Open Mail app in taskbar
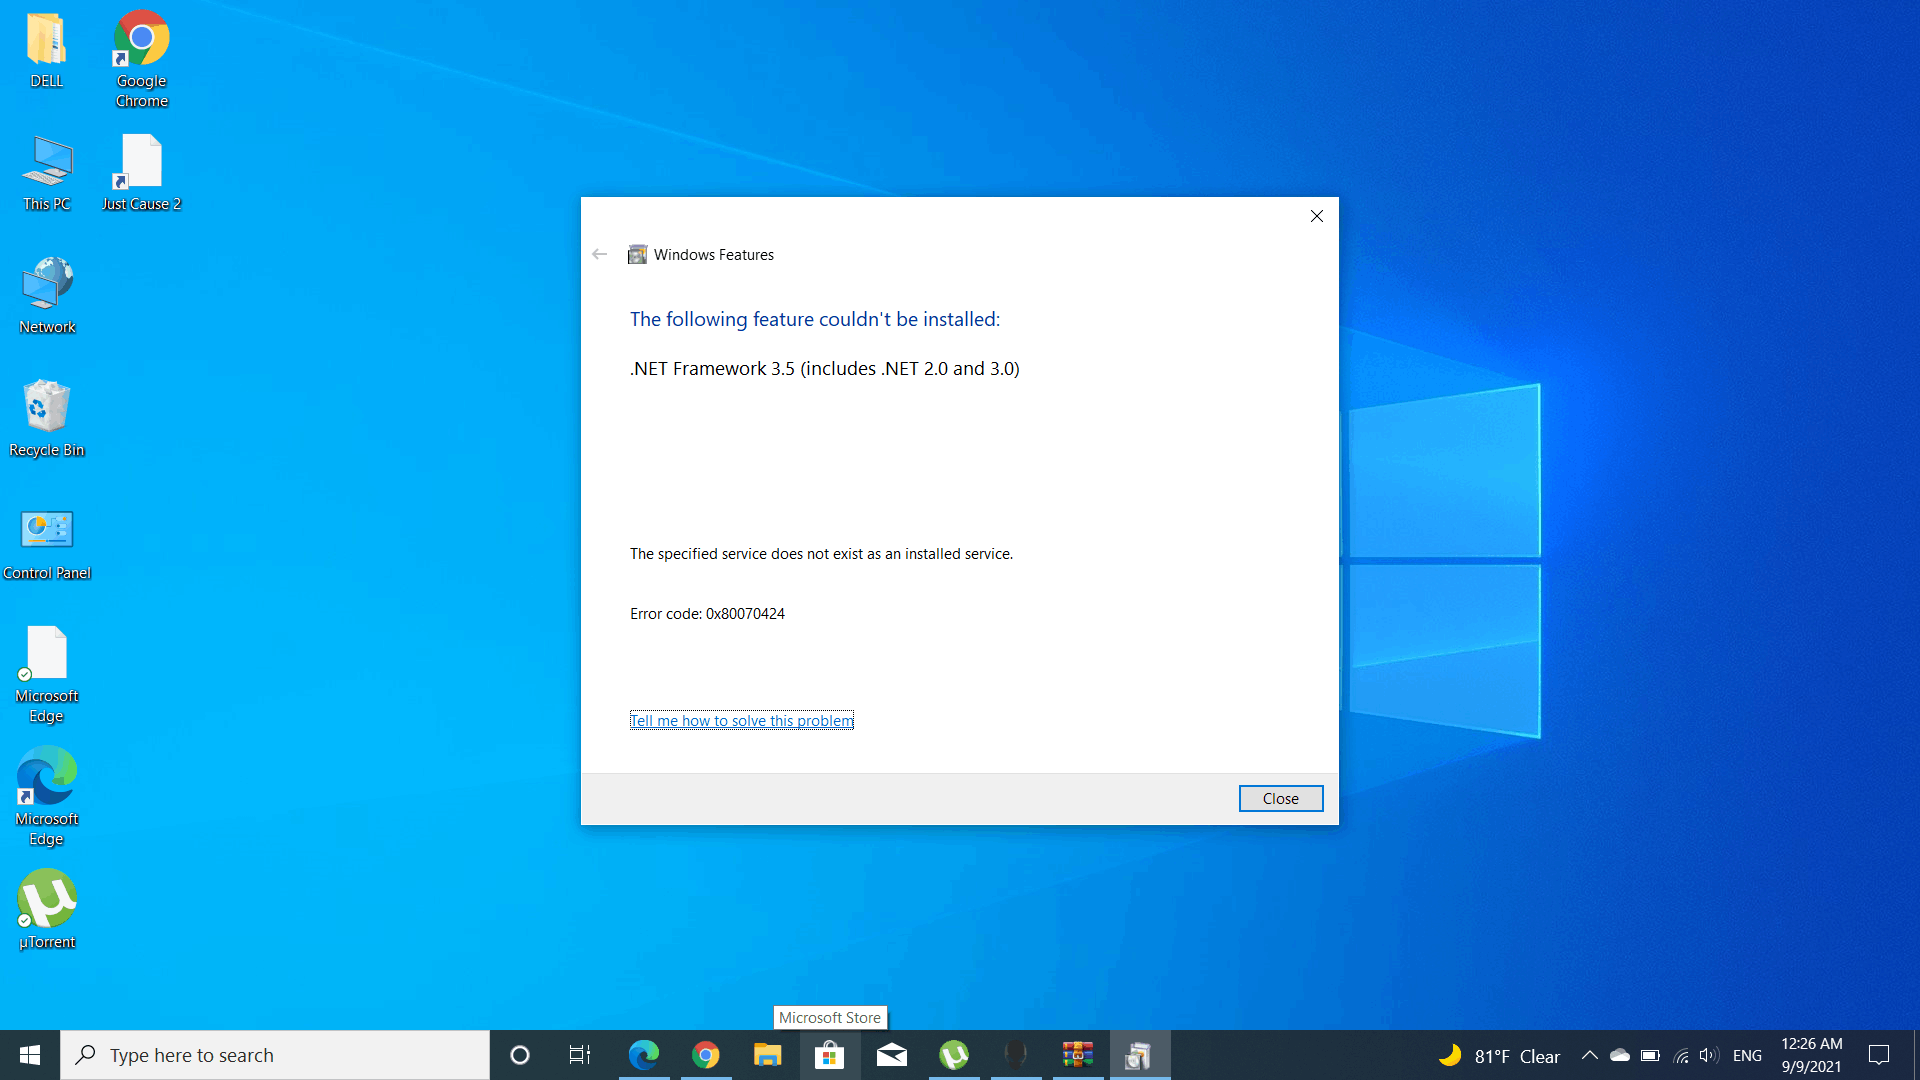1920x1080 pixels. click(x=891, y=1055)
